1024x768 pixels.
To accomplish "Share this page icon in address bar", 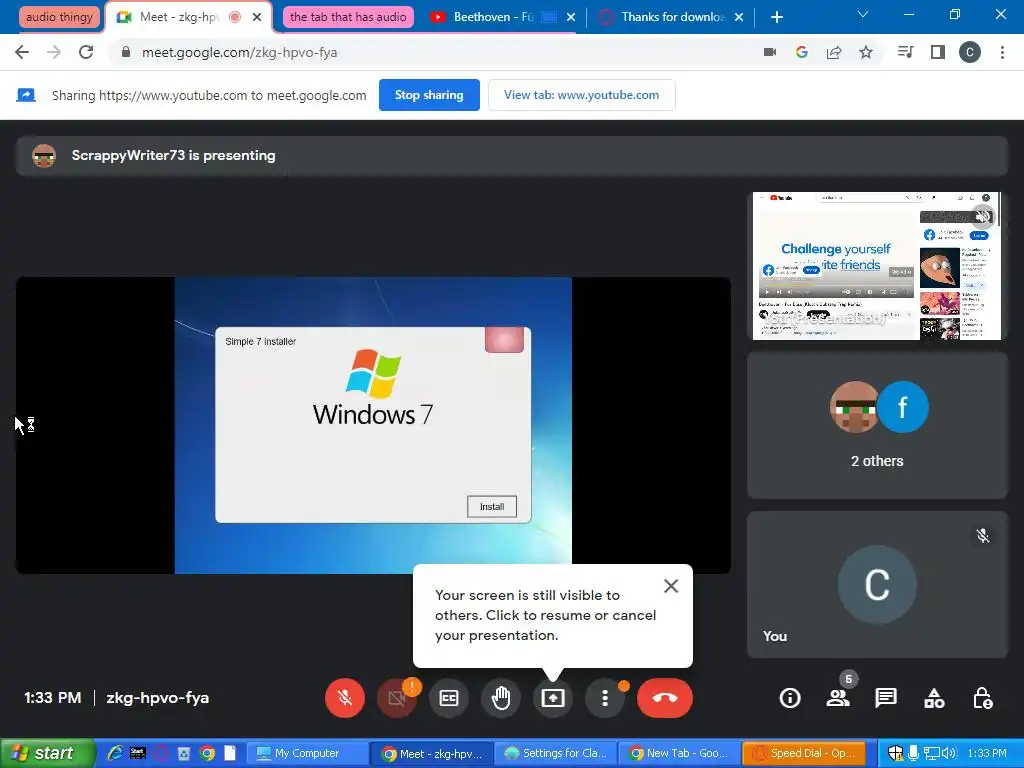I will click(x=834, y=52).
